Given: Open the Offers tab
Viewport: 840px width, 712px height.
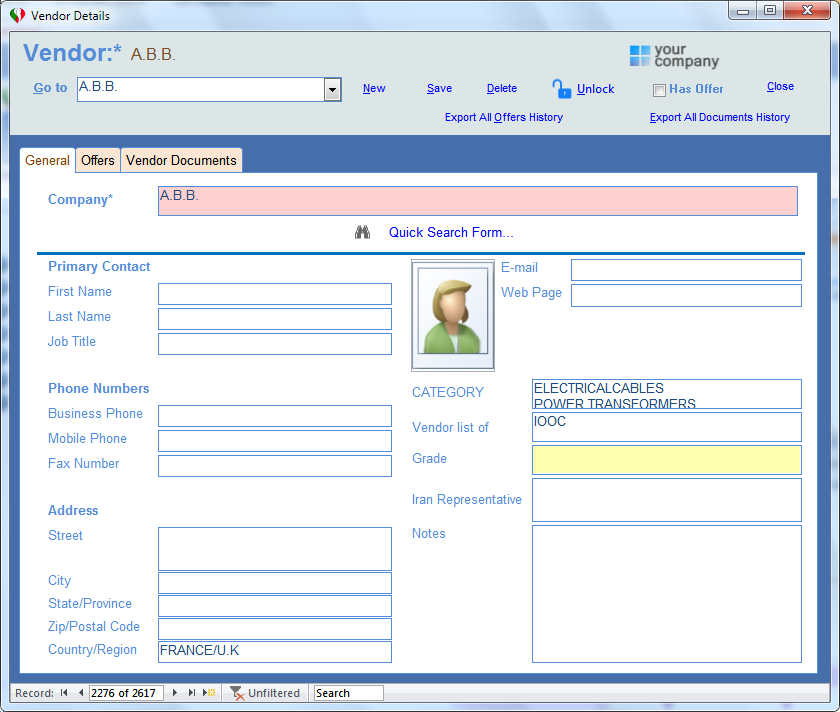Looking at the screenshot, I should tap(98, 161).
